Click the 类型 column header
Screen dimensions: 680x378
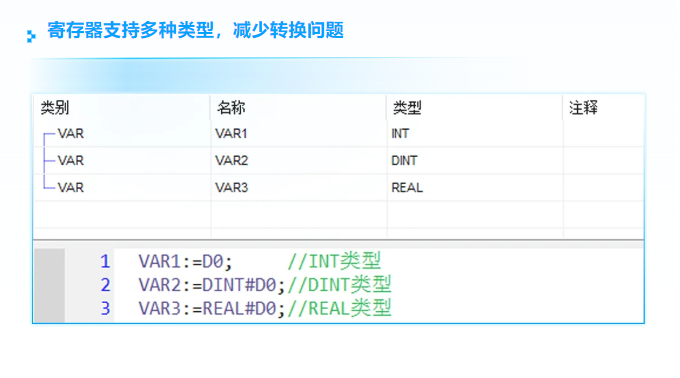coord(407,108)
